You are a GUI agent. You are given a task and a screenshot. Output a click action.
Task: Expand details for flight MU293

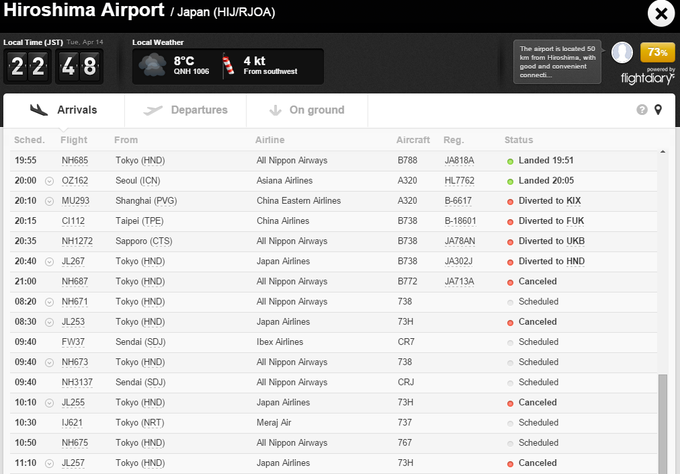click(x=49, y=201)
